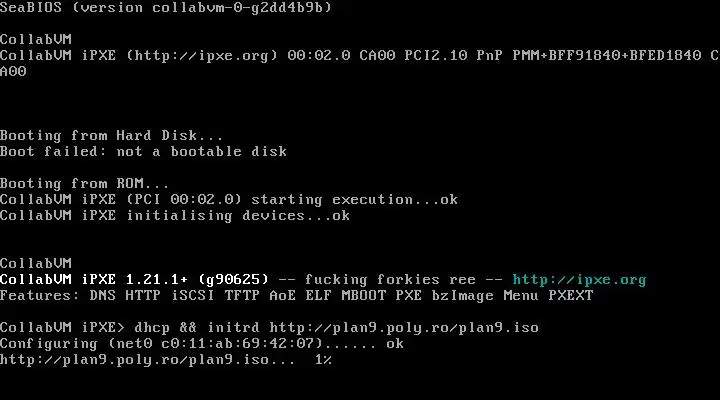Click the 'Boot failed: not a bootable disk' message
Viewport: 720px width, 400px height.
143,152
